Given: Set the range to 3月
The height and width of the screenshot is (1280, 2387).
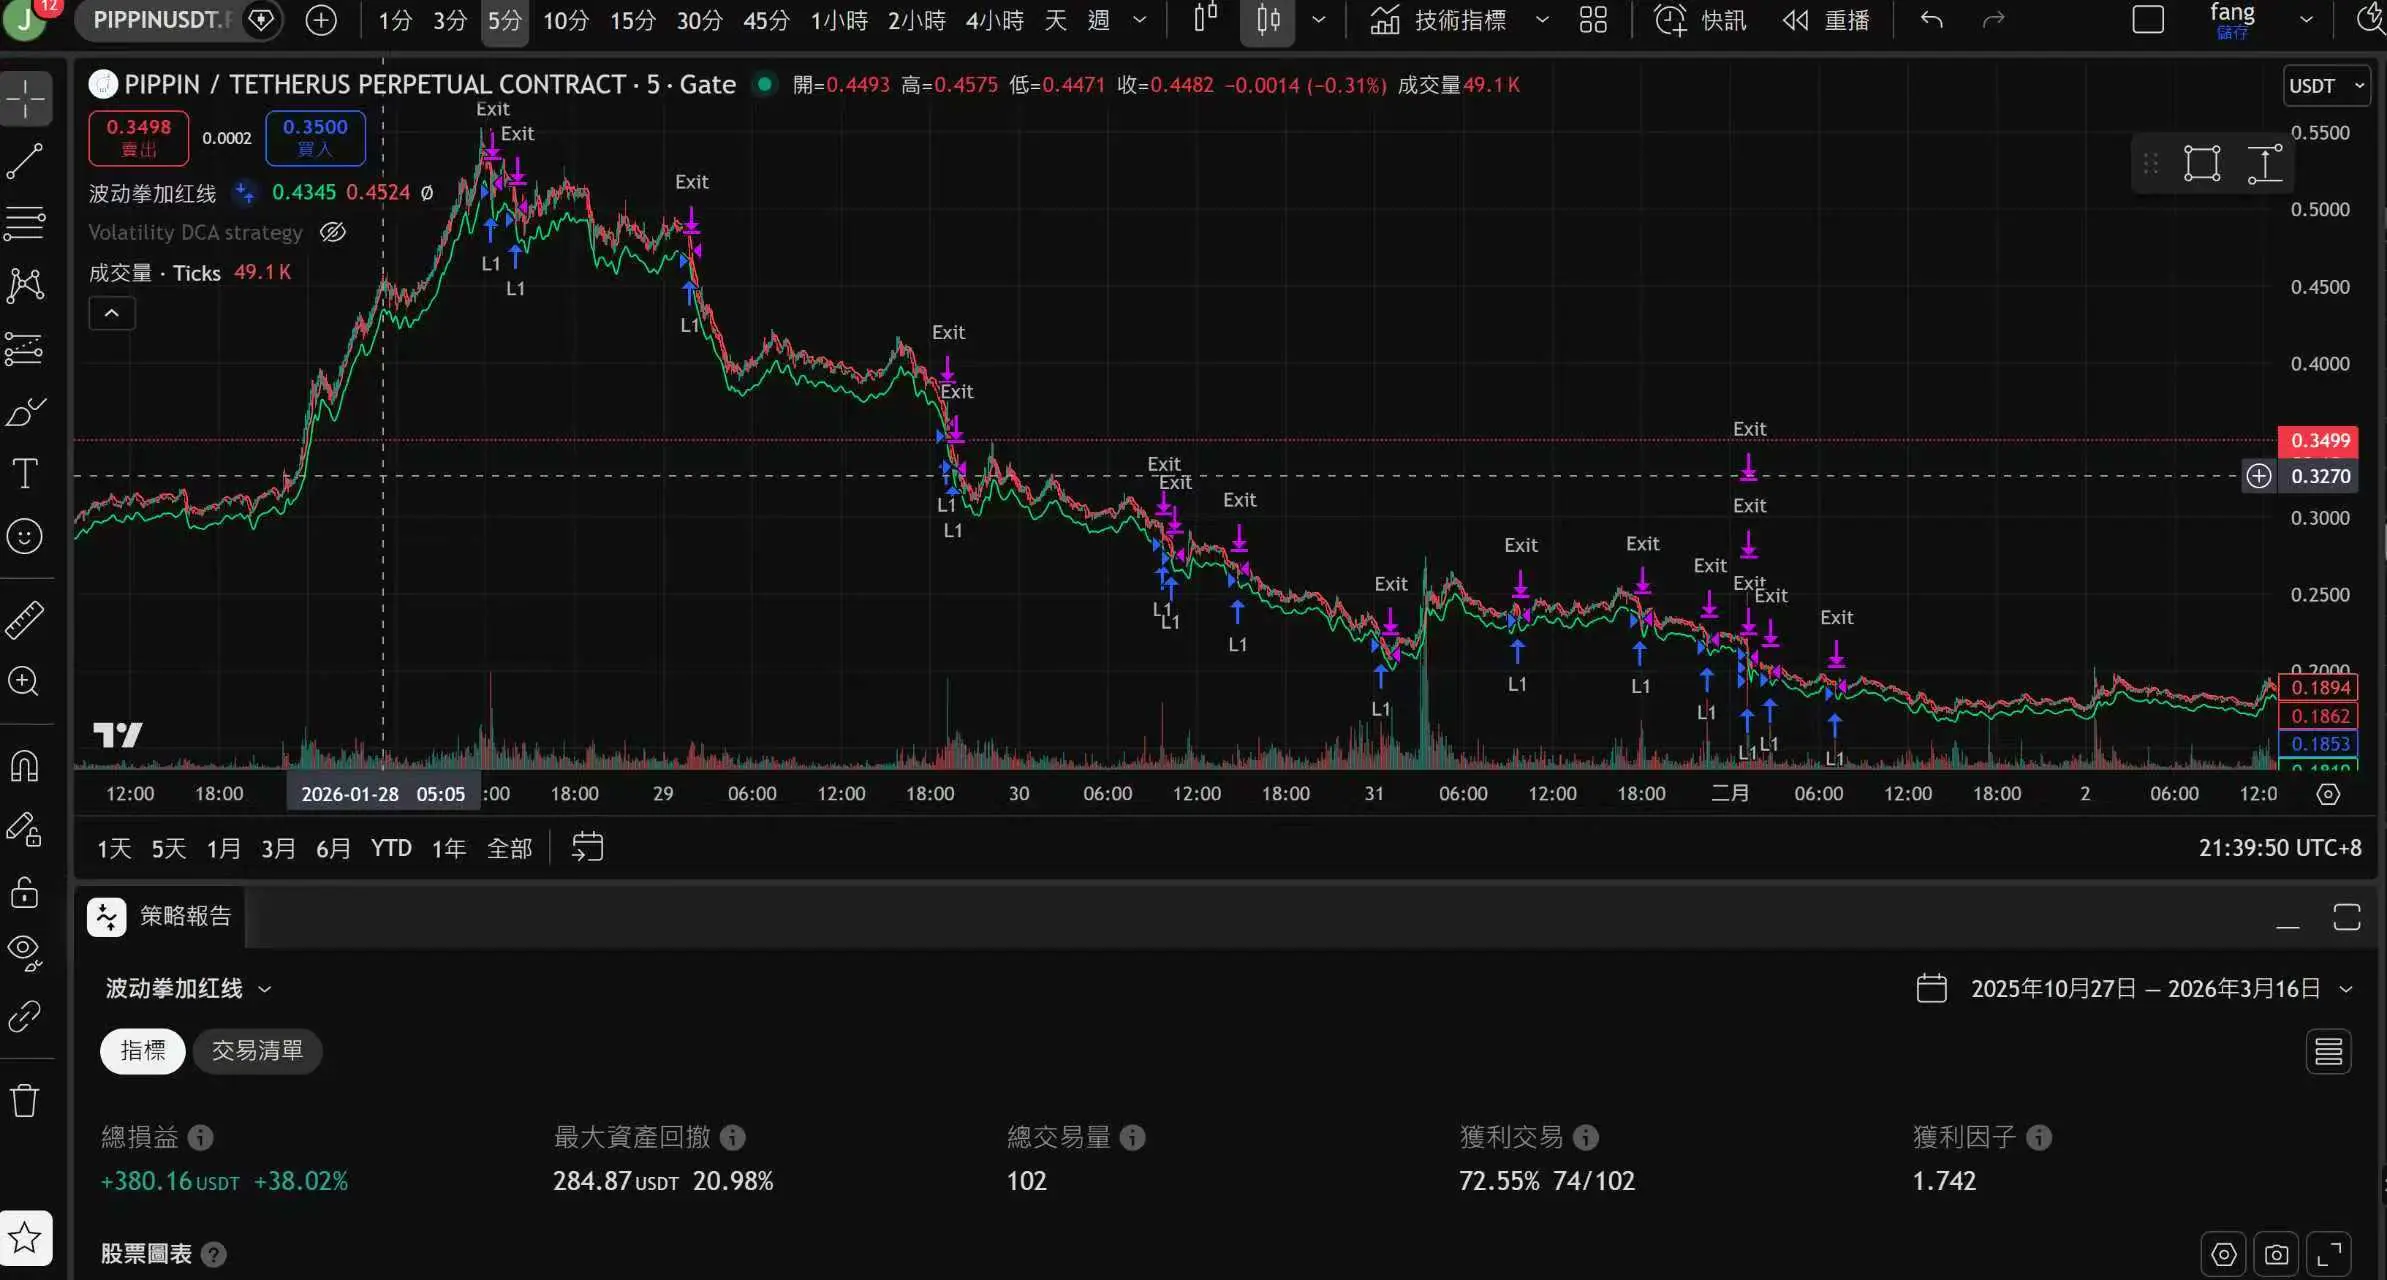Looking at the screenshot, I should point(278,849).
